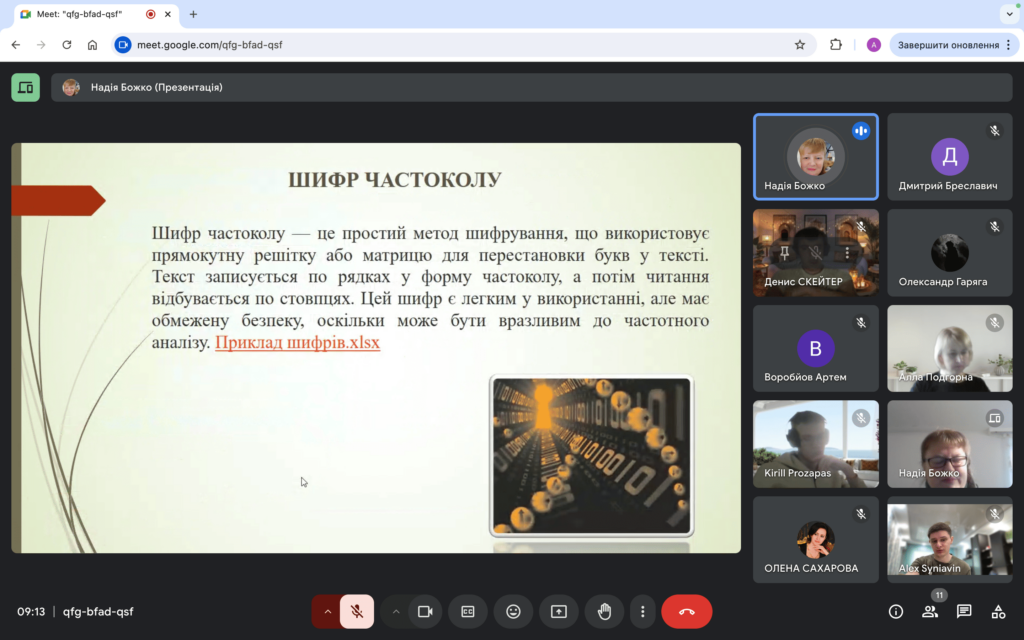
Task: Click the muted mic icon on Kirill Prozapas's tile
Action: [861, 419]
